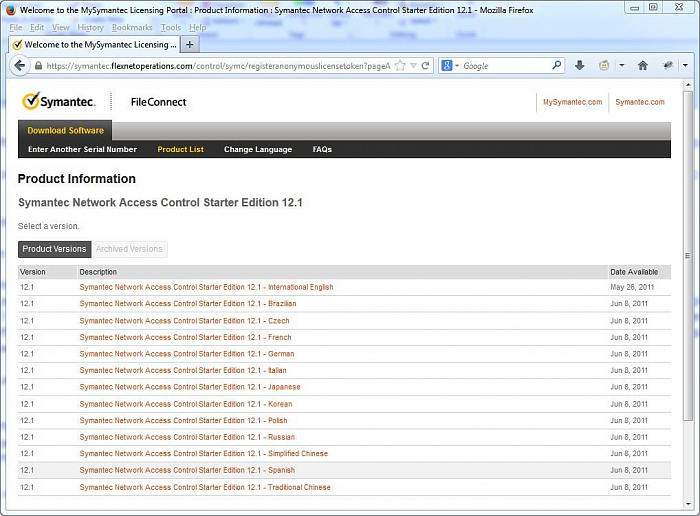Open the View menu

[61, 28]
